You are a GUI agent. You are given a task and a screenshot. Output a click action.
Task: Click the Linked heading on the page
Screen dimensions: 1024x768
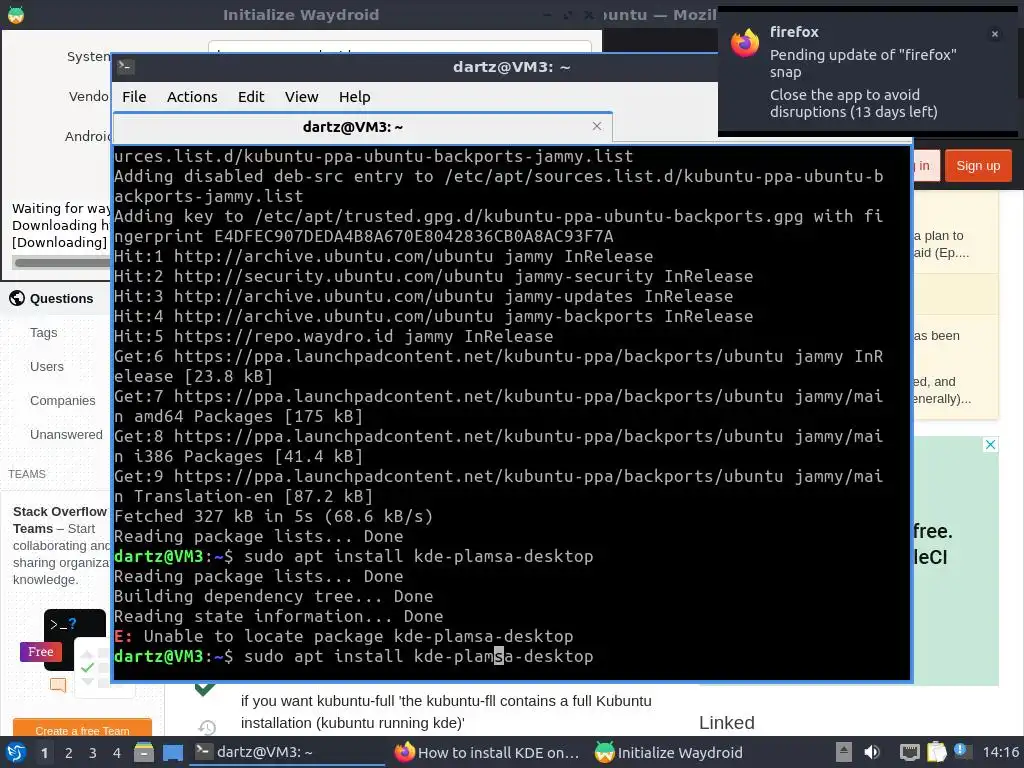(726, 722)
